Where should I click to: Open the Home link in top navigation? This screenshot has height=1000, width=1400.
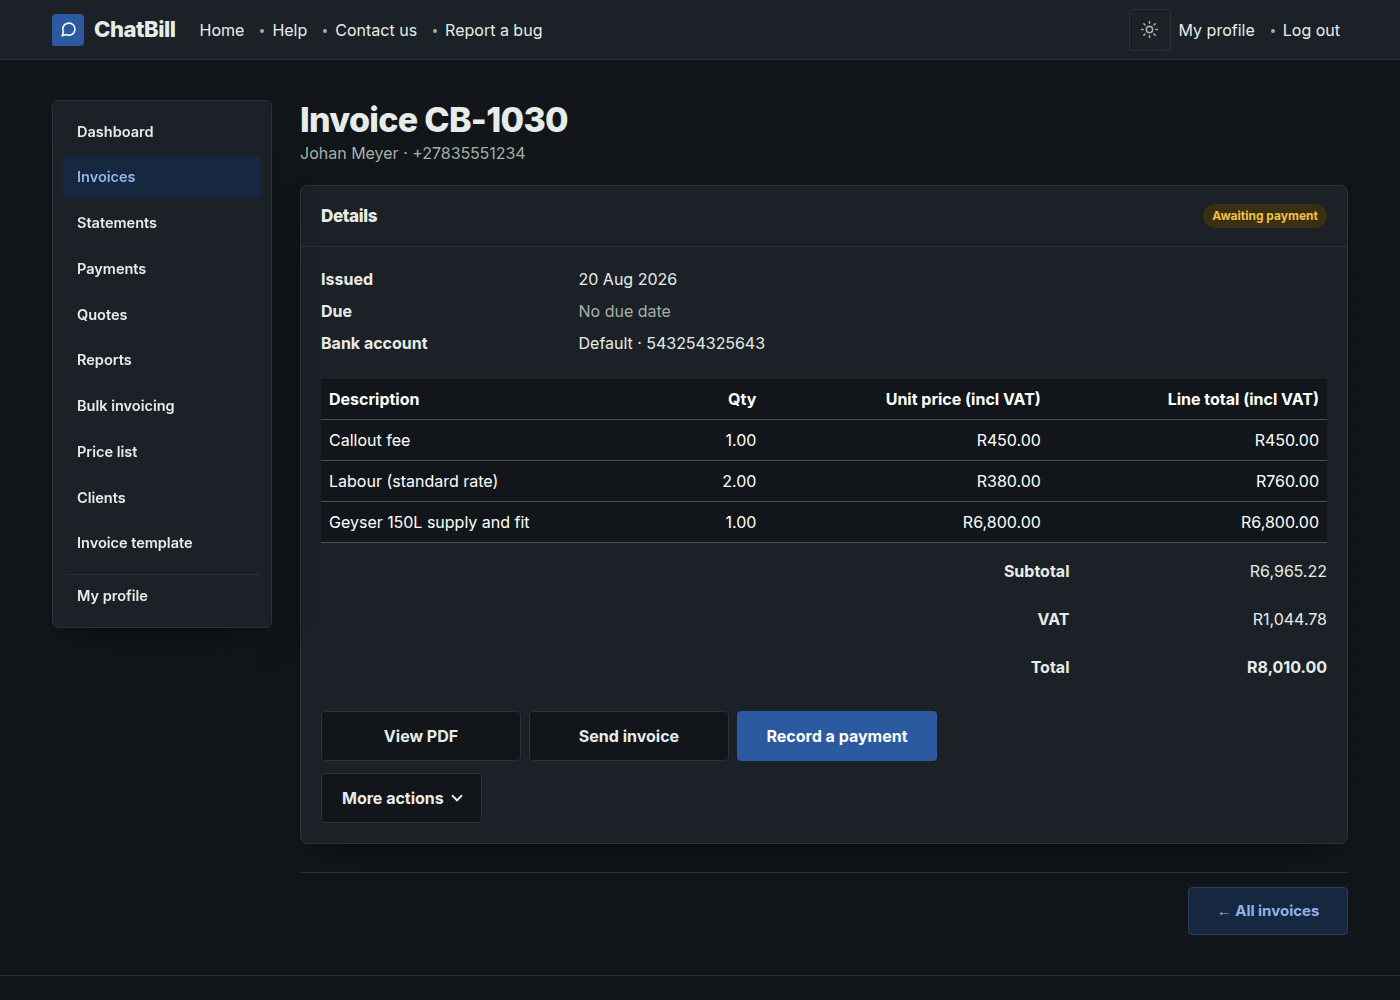pyautogui.click(x=222, y=30)
